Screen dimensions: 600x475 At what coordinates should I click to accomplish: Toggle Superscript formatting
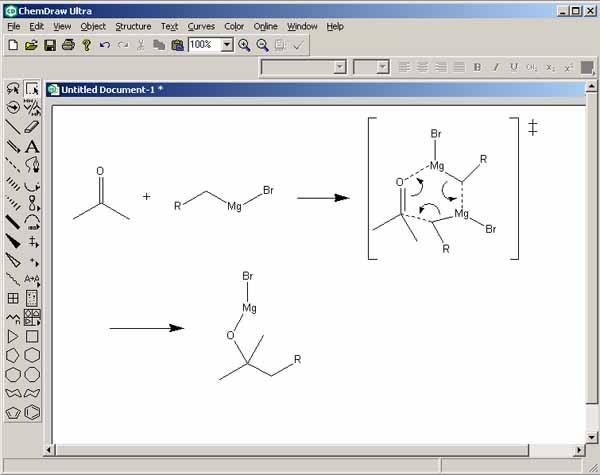point(569,67)
